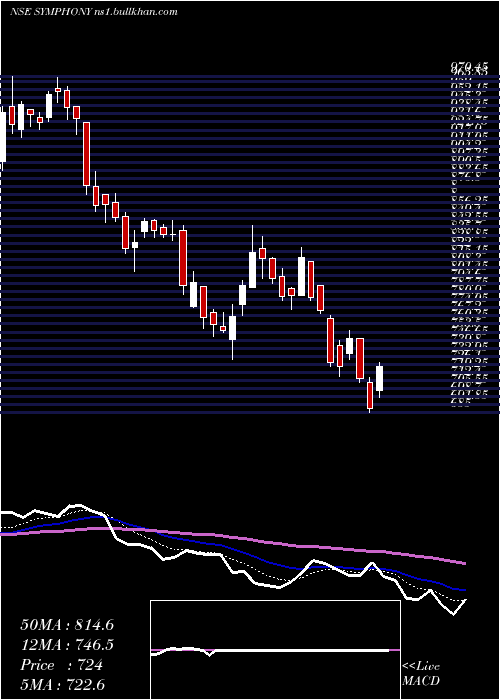Click the top price label 970.45
The height and width of the screenshot is (700, 500).
coord(469,67)
